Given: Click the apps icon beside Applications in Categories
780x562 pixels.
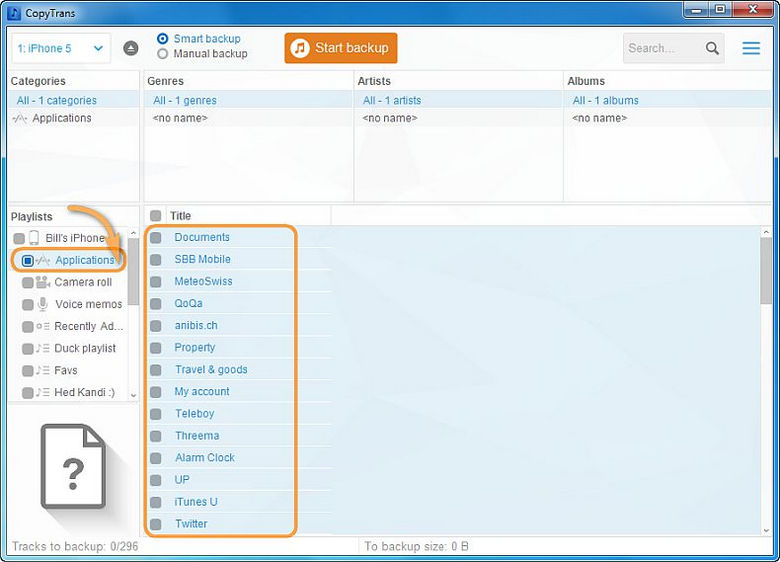Looking at the screenshot, I should 20,118.
